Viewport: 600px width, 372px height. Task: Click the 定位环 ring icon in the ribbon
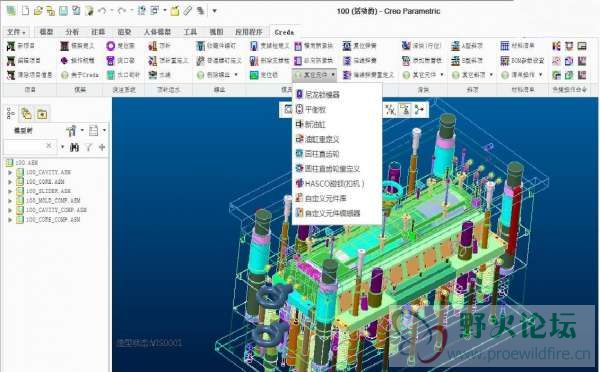110,46
